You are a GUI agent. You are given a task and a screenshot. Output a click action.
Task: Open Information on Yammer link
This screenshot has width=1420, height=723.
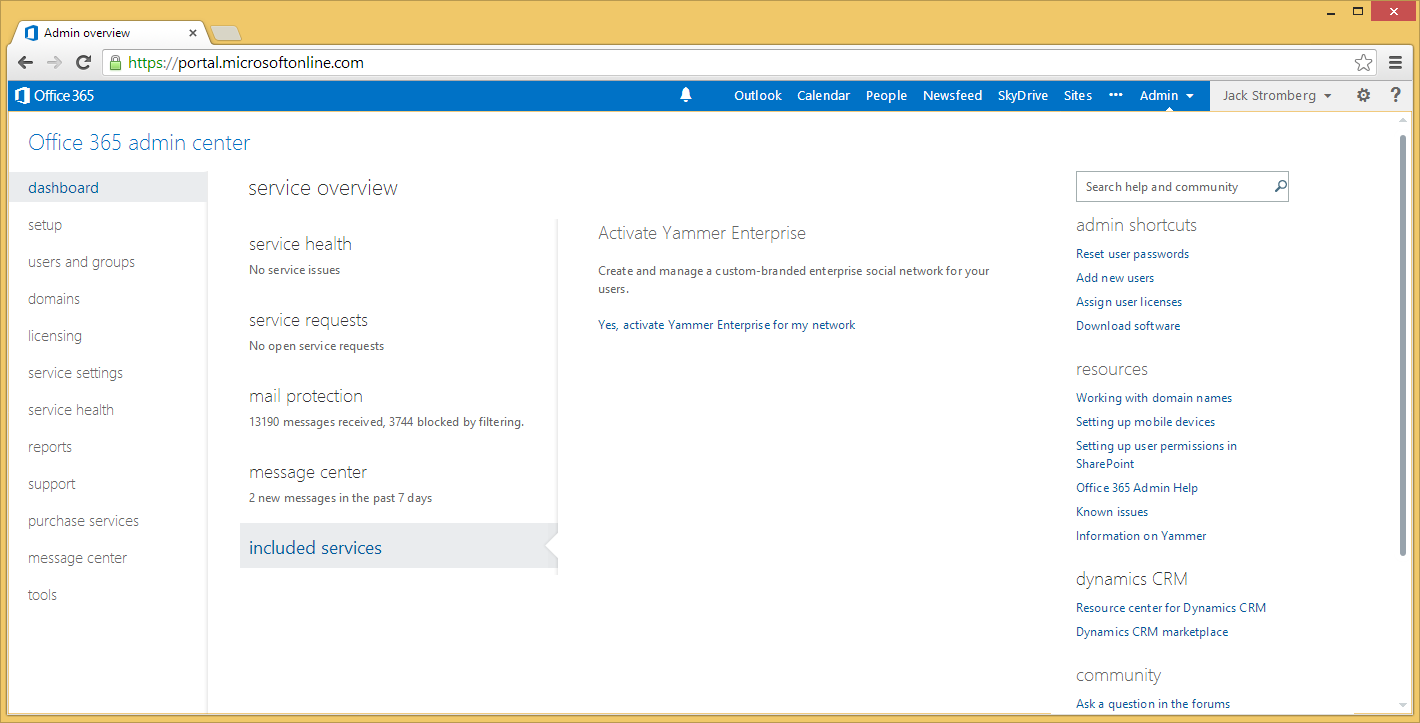click(x=1141, y=536)
